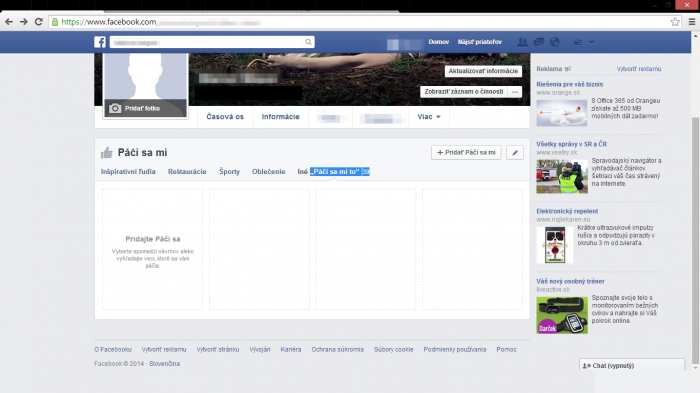Viewport: 700px width, 393px height.
Task: Select the Reštaurácie category tab
Action: point(187,171)
